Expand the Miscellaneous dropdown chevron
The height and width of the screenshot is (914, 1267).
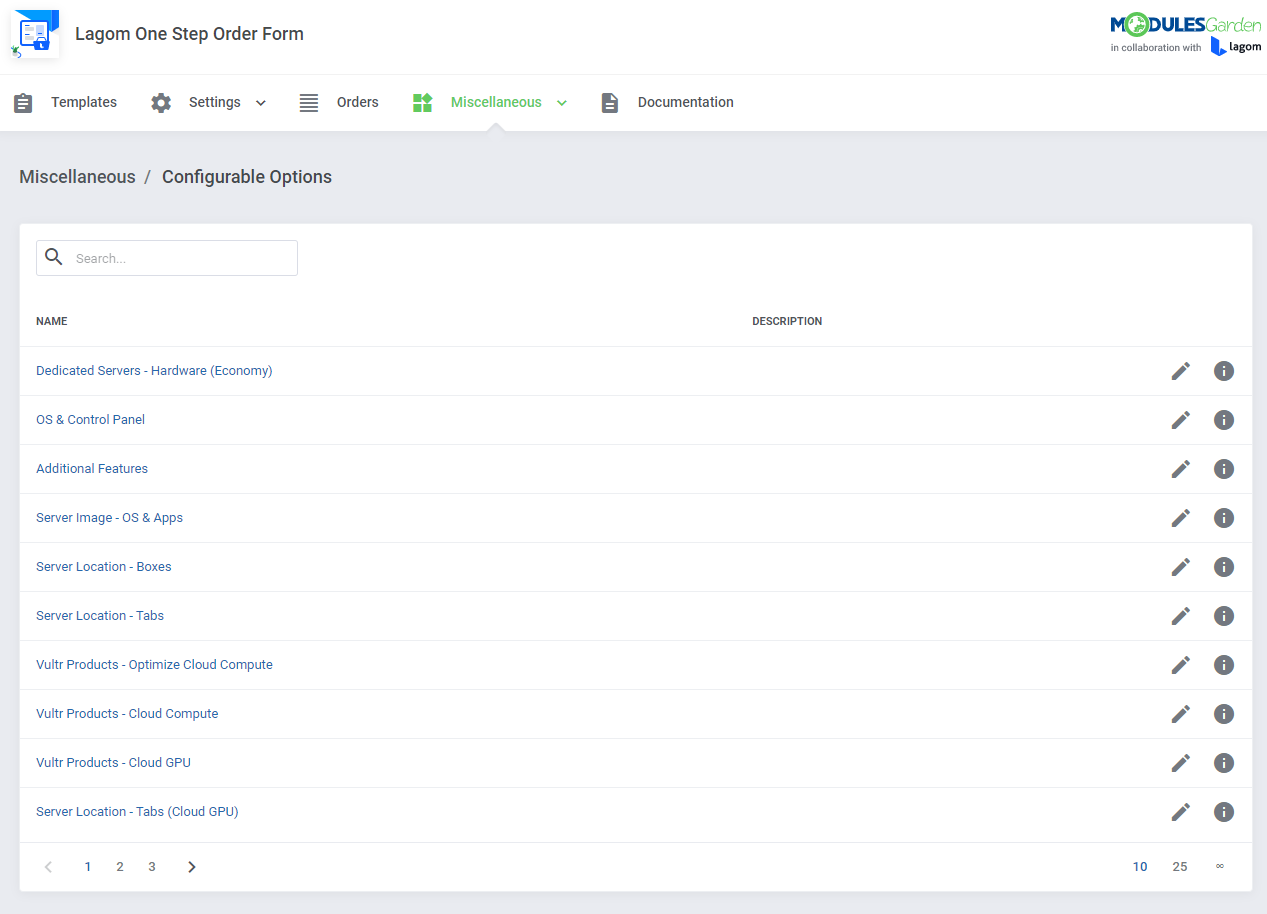point(562,103)
